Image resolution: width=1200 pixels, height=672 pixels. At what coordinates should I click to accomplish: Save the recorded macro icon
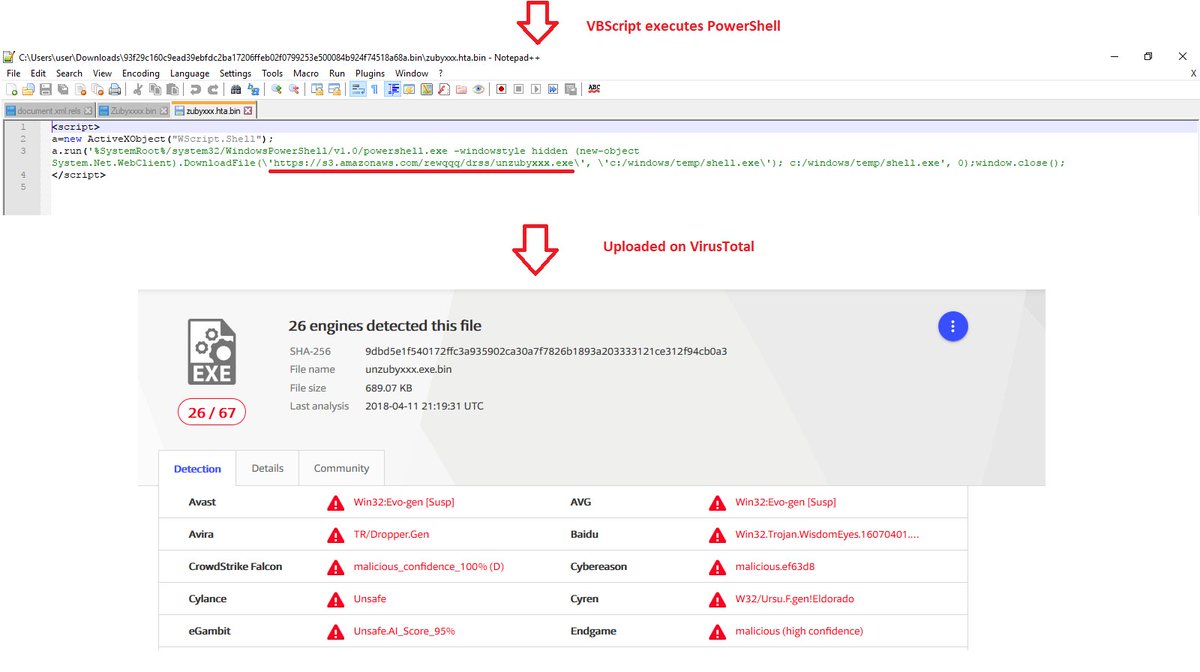click(x=570, y=89)
